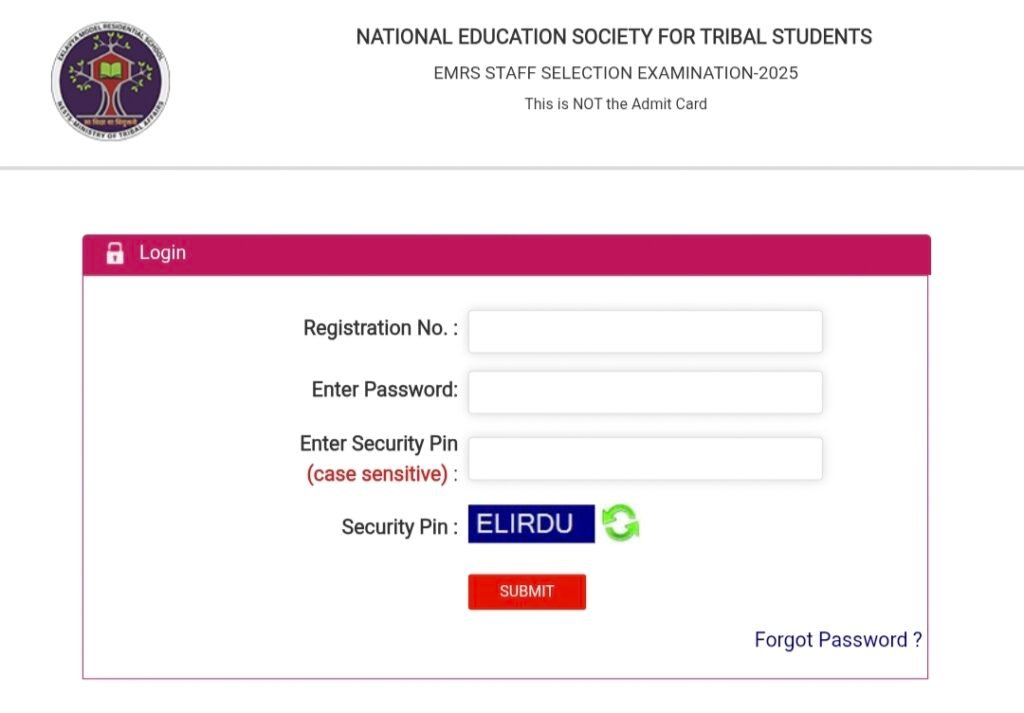Click the grey divider below page header
1024x713 pixels.
tap(512, 168)
